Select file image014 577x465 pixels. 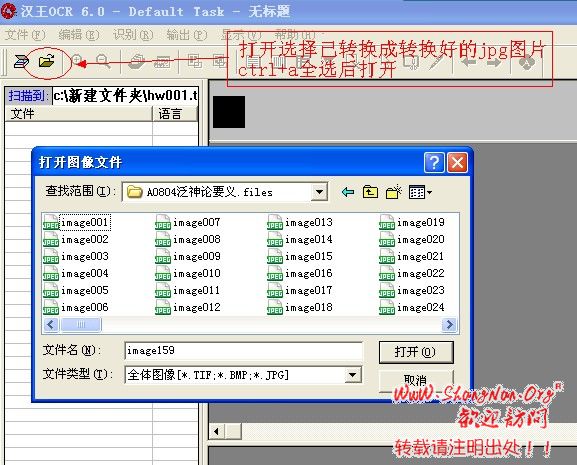(300, 239)
